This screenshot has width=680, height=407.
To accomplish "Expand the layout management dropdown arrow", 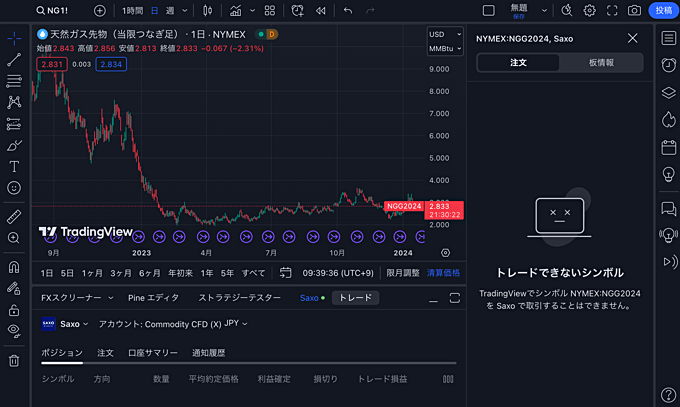I will [x=544, y=10].
